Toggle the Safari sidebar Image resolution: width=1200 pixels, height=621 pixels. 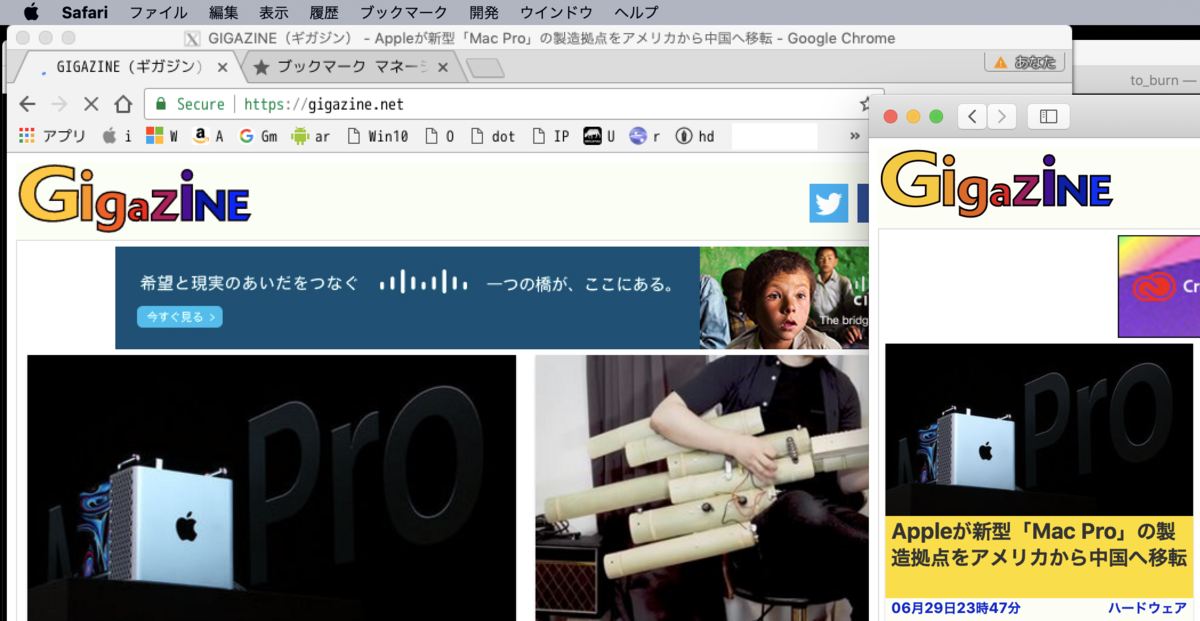[1048, 116]
